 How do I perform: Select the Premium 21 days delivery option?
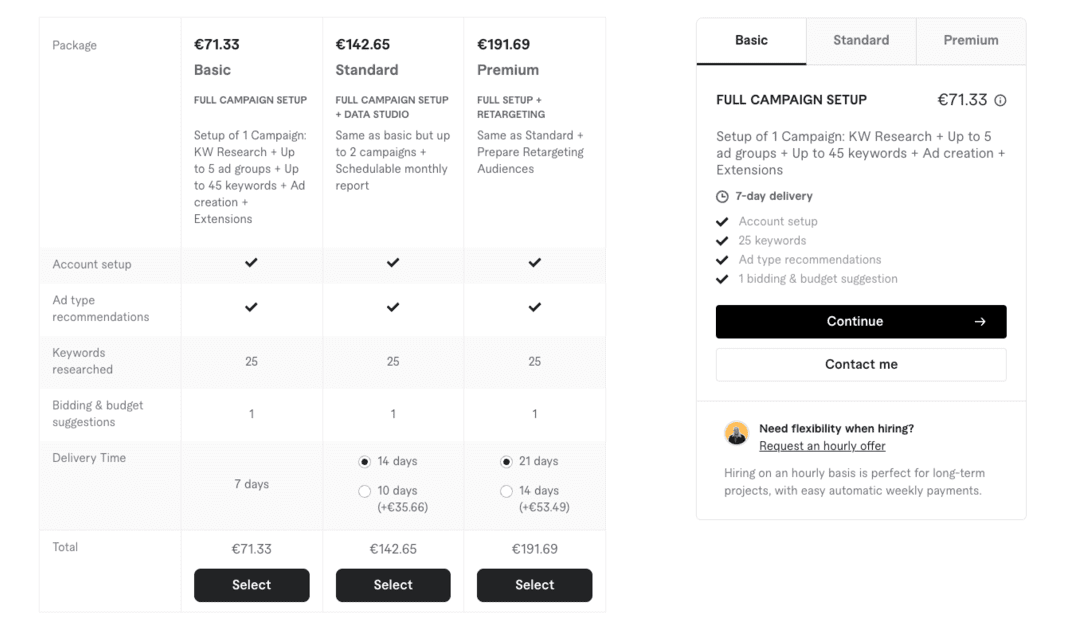(x=507, y=462)
